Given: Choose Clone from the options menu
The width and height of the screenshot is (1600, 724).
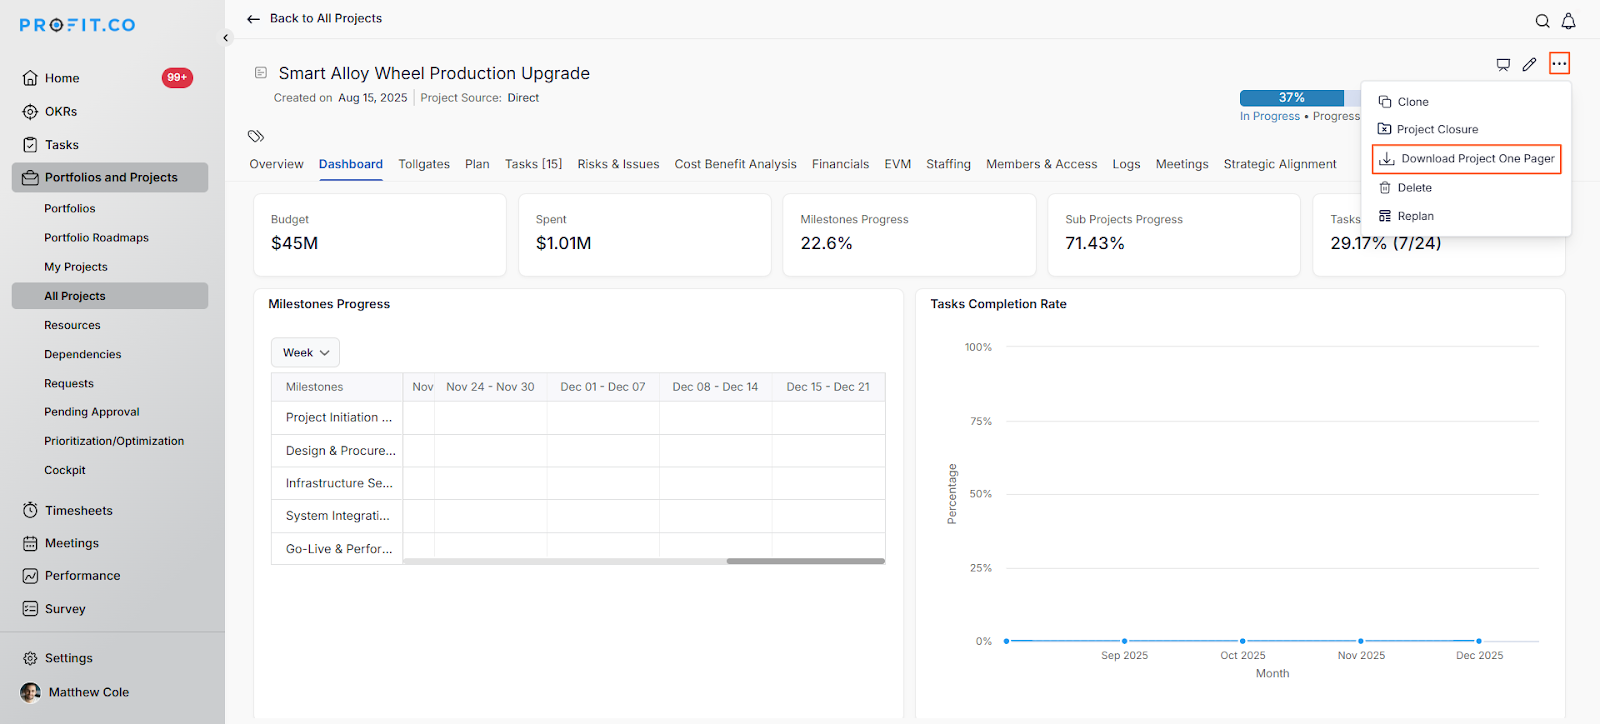Looking at the screenshot, I should pyautogui.click(x=1412, y=102).
